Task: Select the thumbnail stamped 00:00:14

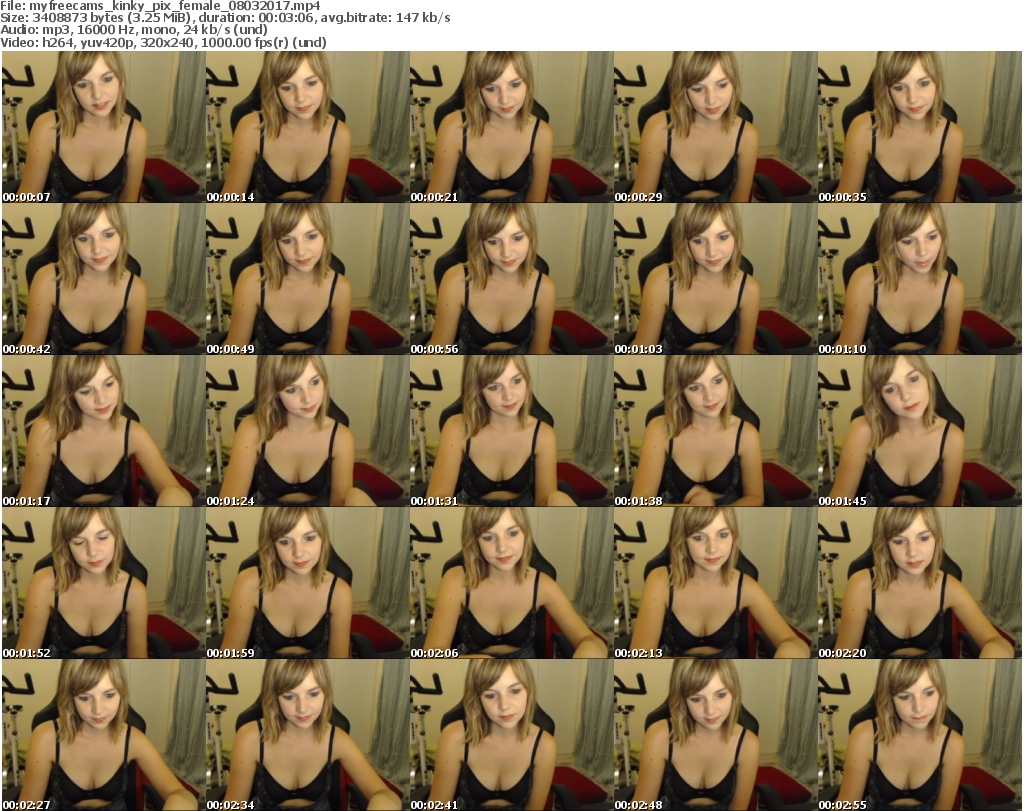Action: click(308, 127)
